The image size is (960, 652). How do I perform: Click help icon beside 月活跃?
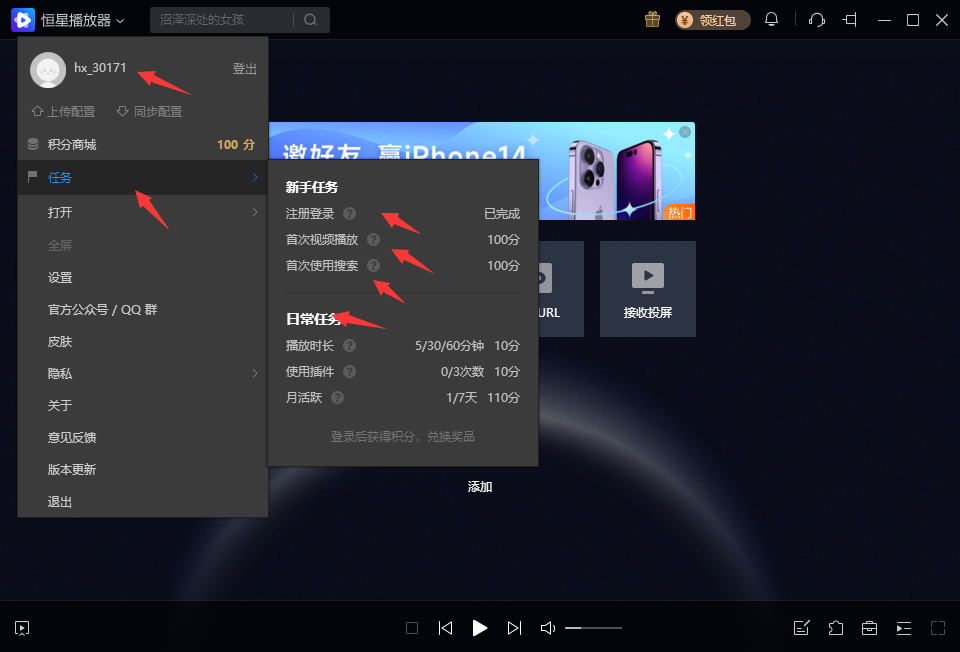pos(337,398)
